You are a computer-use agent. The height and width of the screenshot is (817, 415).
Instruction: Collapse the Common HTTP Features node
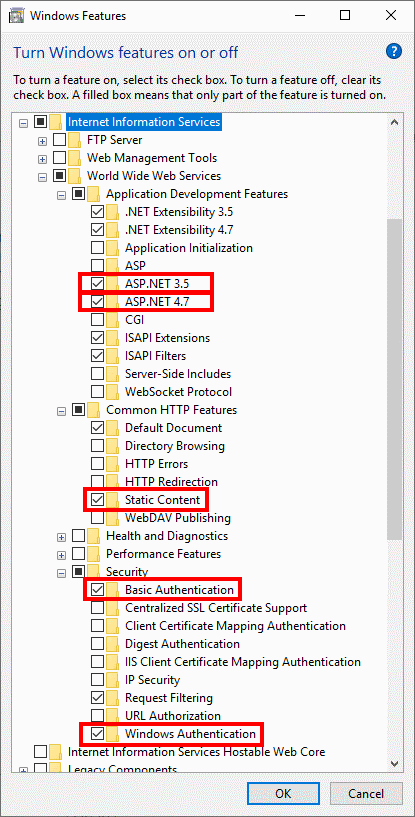click(62, 411)
